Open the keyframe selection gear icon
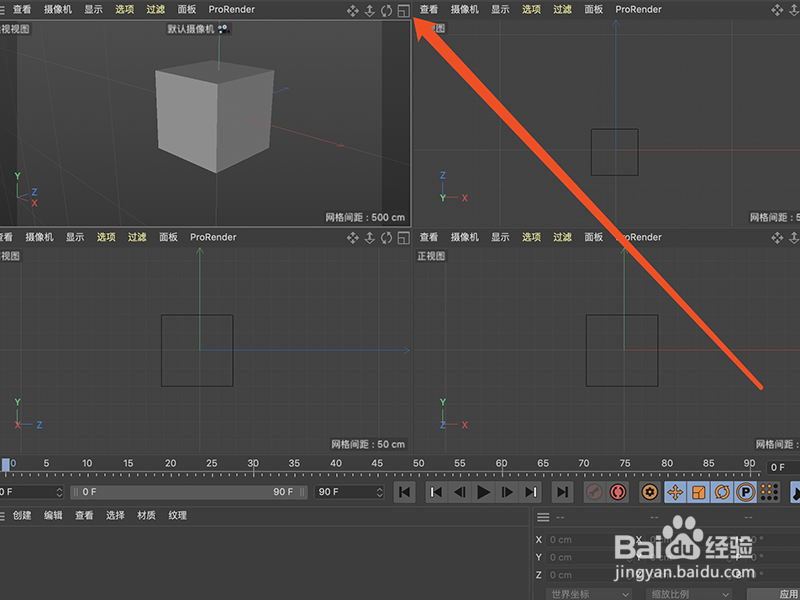 pyautogui.click(x=649, y=492)
